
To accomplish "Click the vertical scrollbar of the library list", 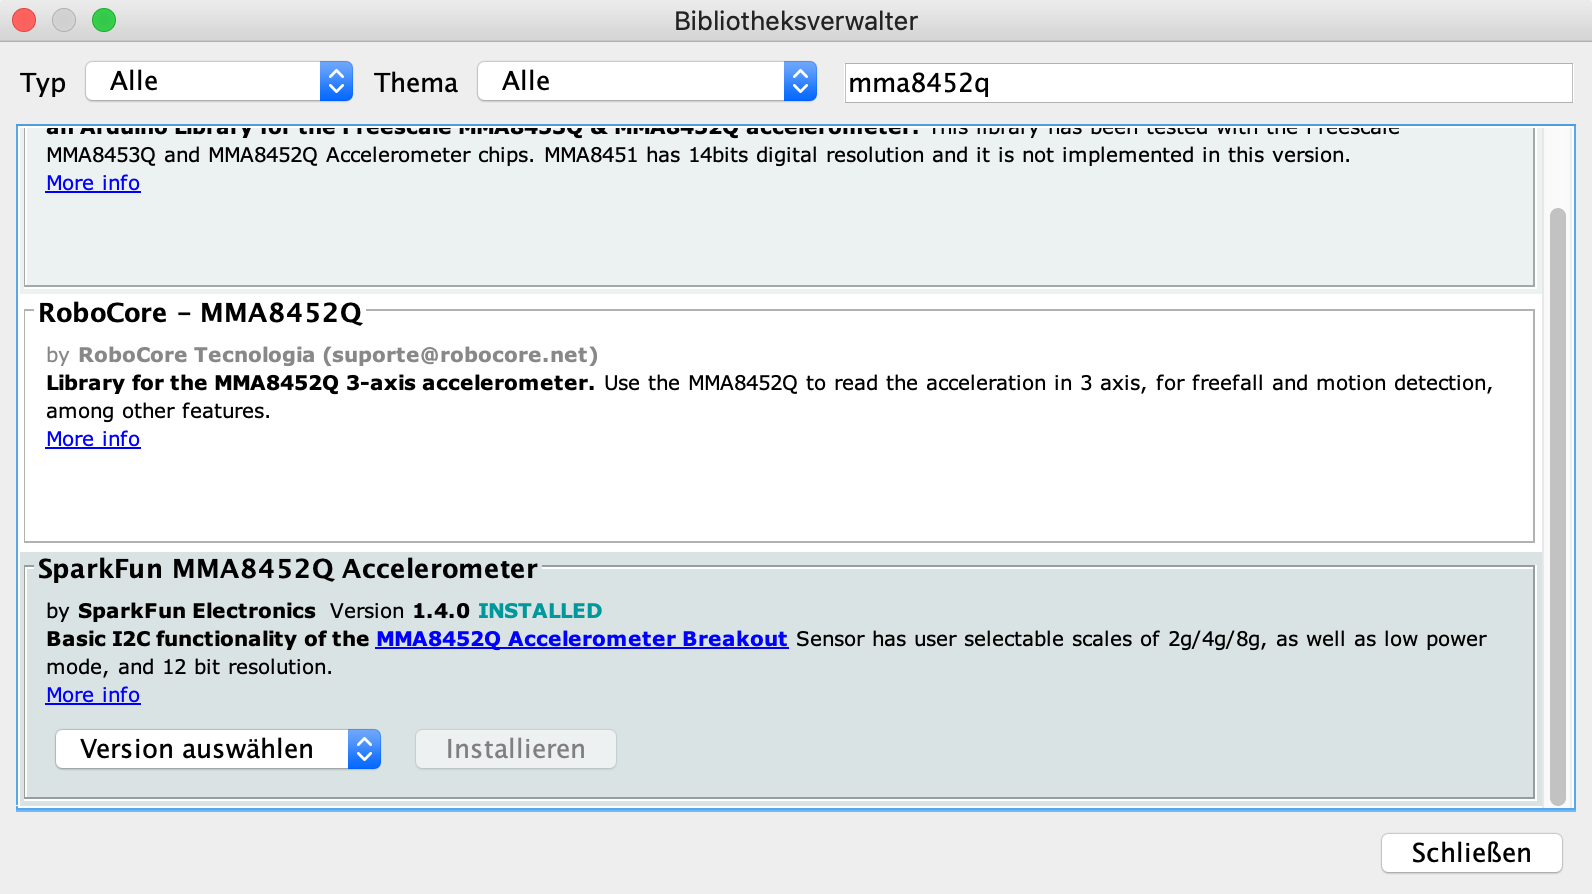I will coord(1557,505).
